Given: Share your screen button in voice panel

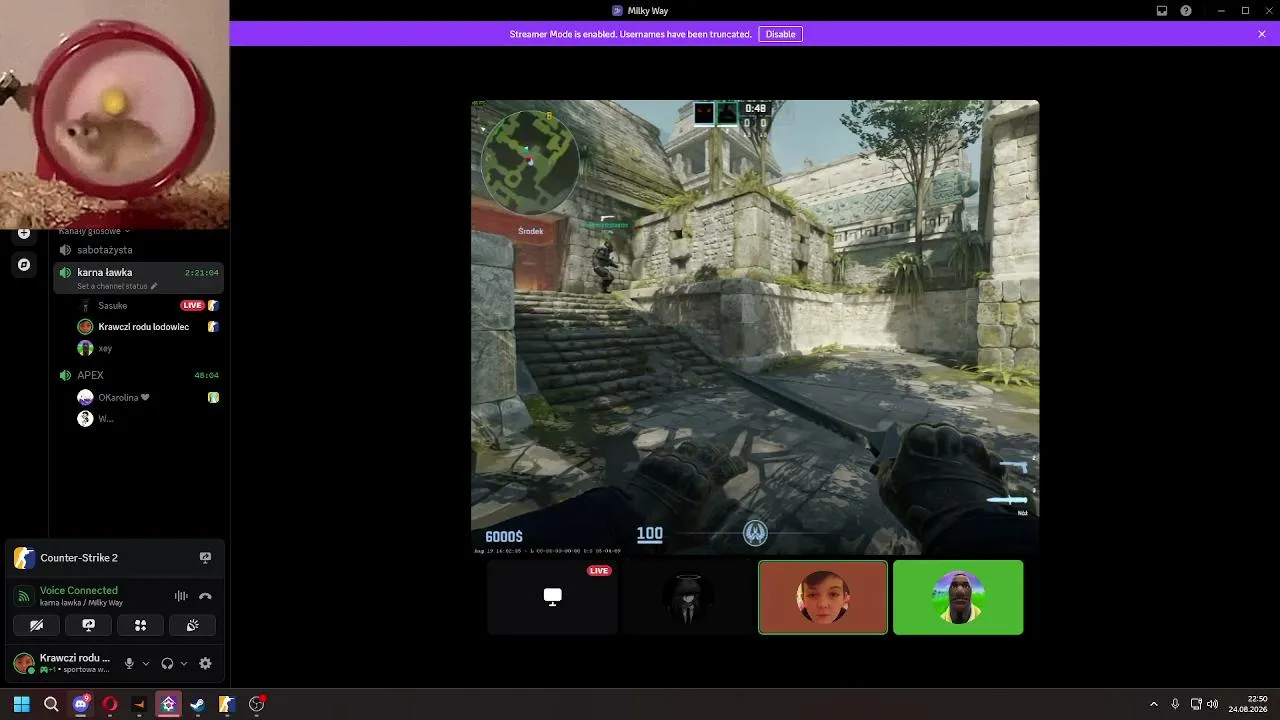Looking at the screenshot, I should tap(88, 625).
